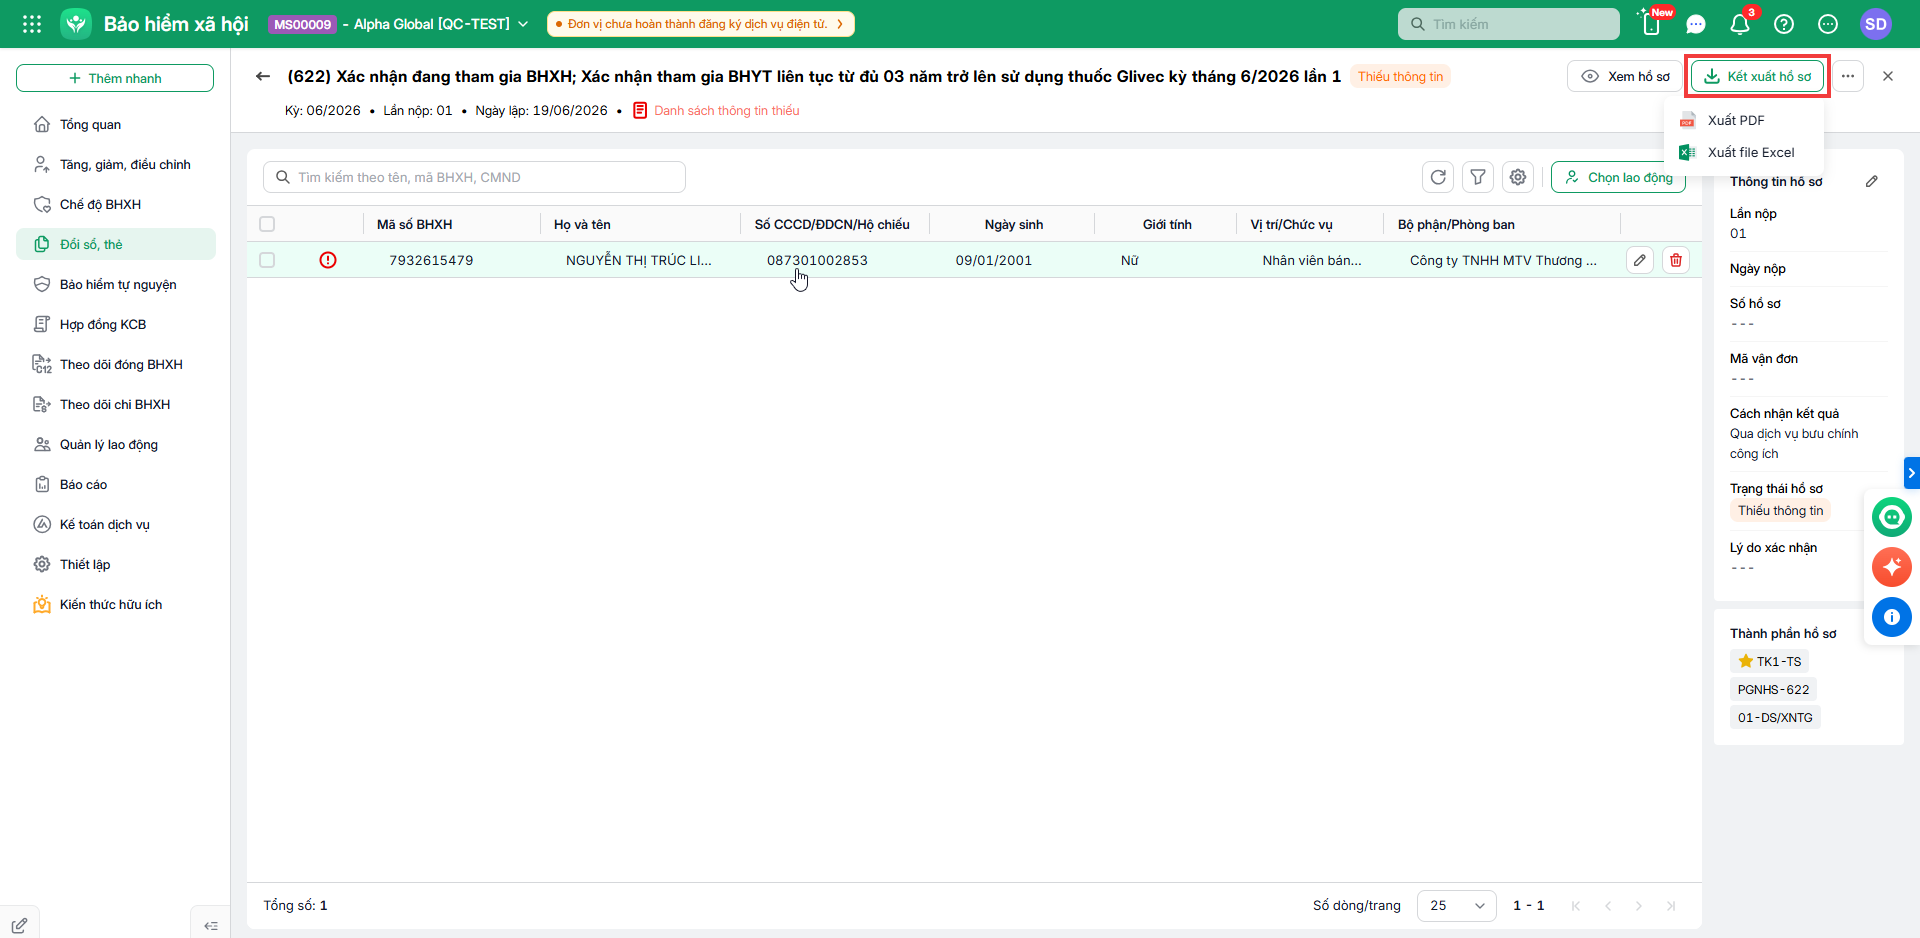Focus the search by name, BHXH code field
This screenshot has width=1920, height=938.
474,177
